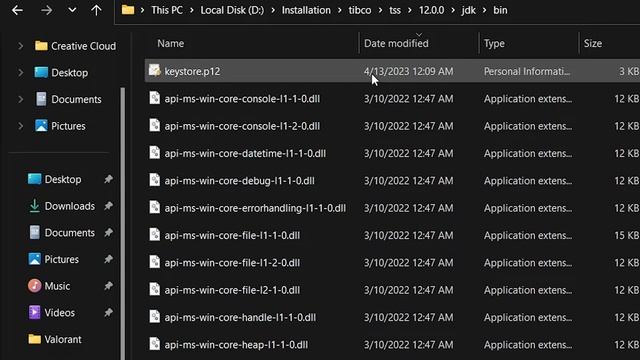Viewport: 640px width, 360px height.
Task: Open the 12.0.0 breadcrumb segment
Action: pyautogui.click(x=431, y=10)
